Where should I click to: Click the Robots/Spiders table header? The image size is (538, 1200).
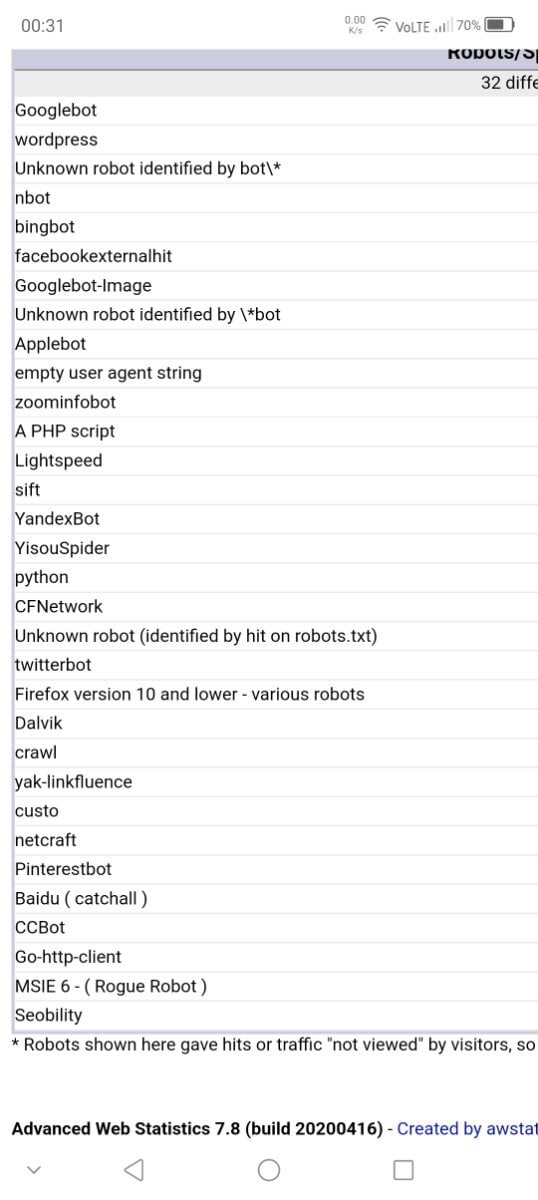click(x=492, y=54)
